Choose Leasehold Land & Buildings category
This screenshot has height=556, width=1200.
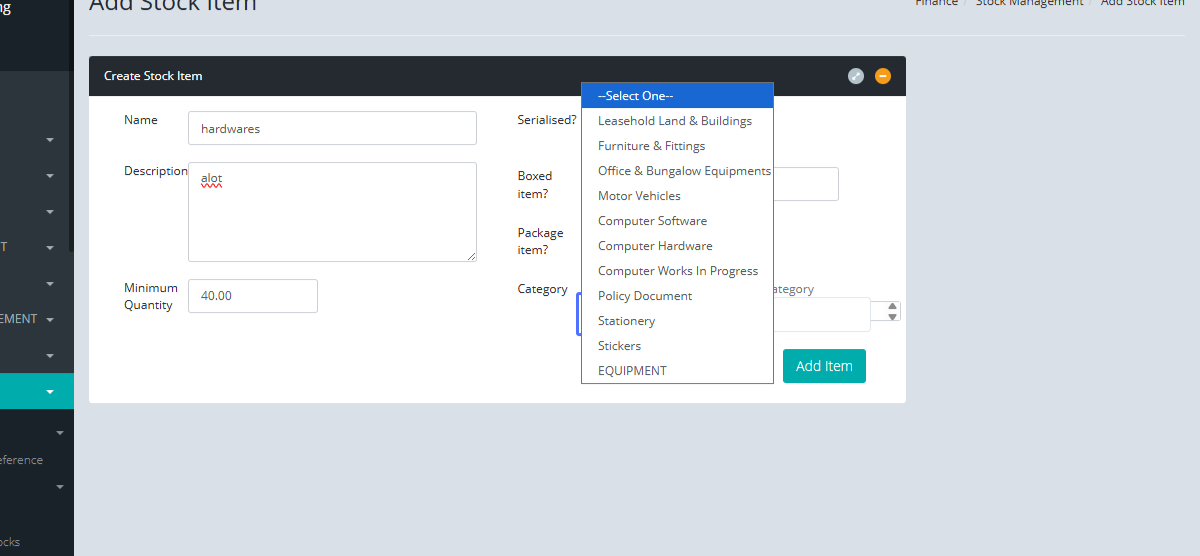(677, 121)
